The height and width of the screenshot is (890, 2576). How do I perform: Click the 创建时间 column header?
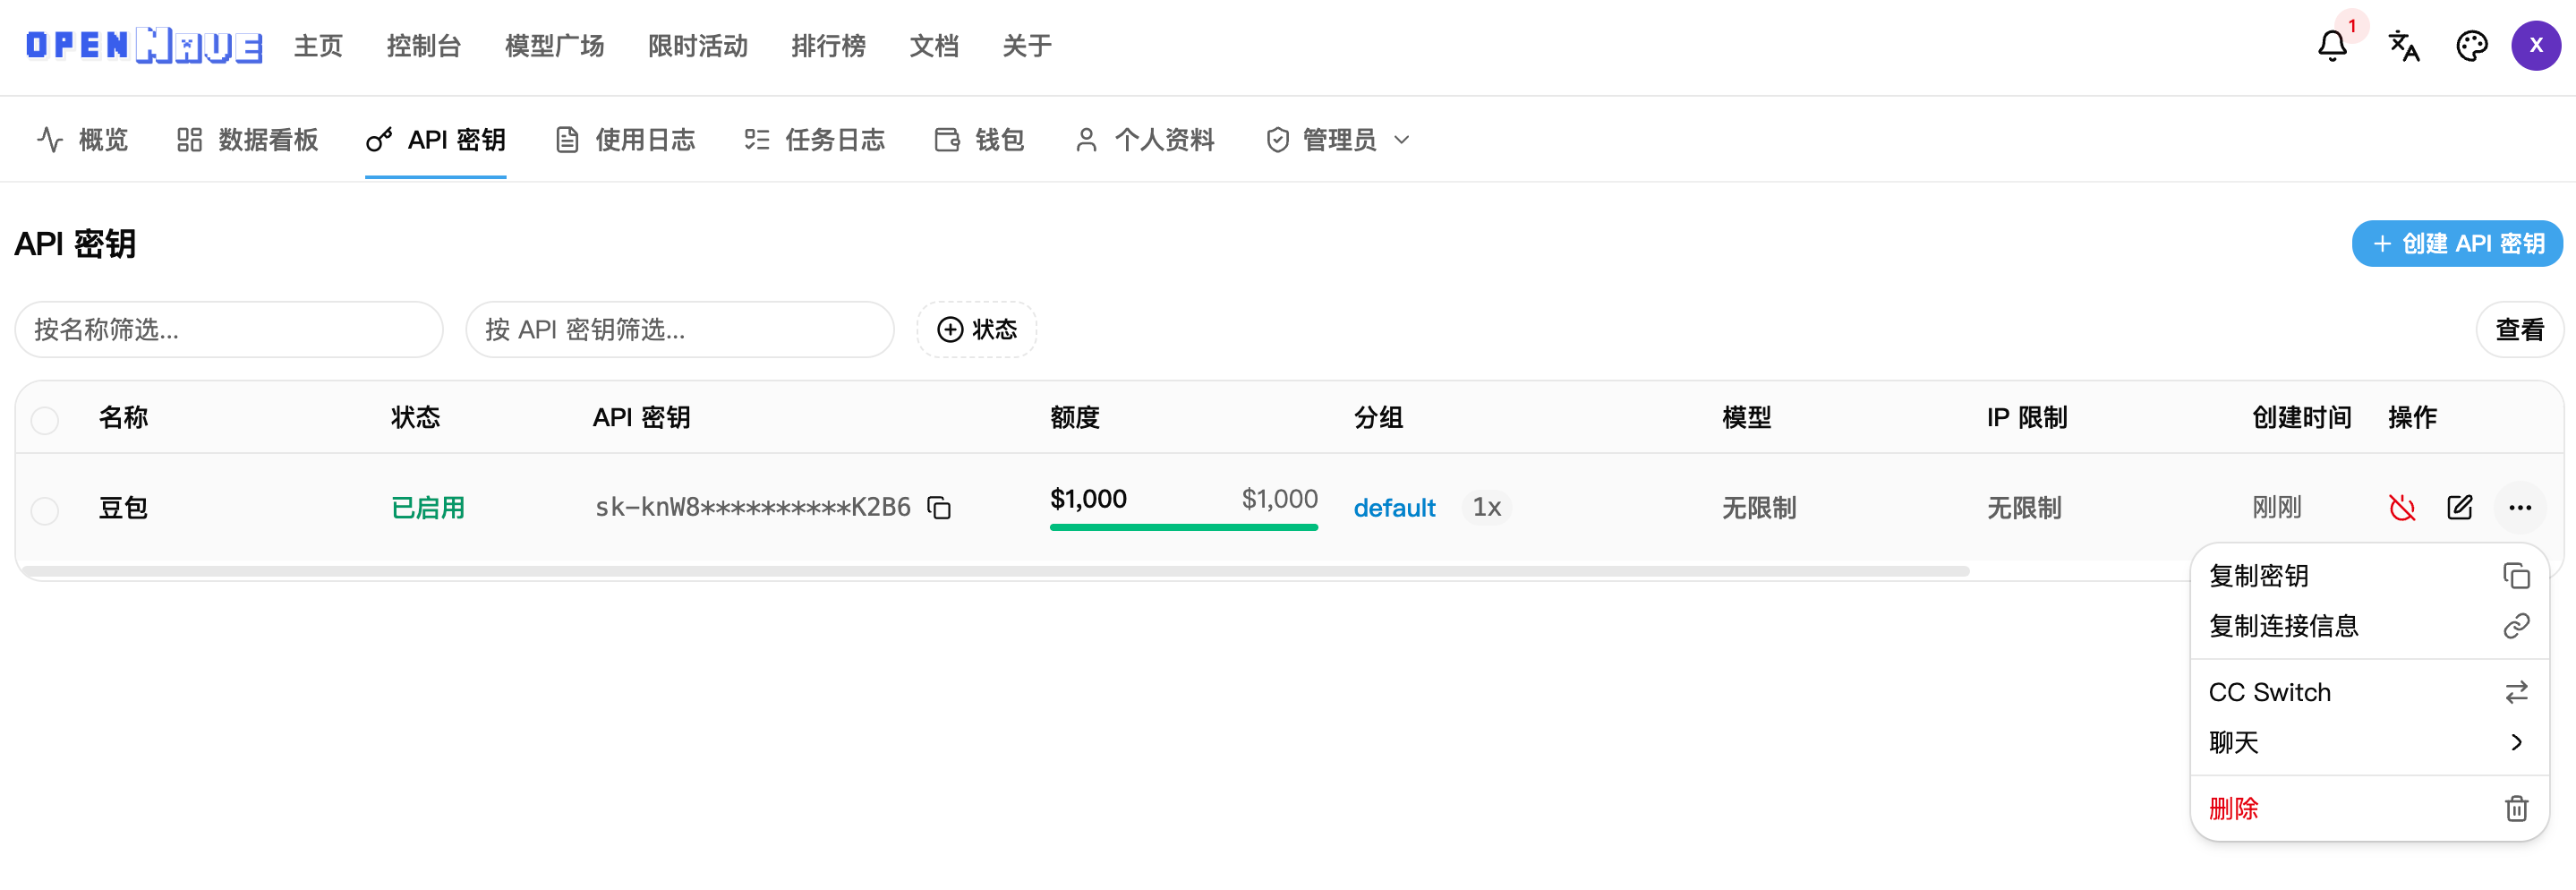click(2301, 418)
